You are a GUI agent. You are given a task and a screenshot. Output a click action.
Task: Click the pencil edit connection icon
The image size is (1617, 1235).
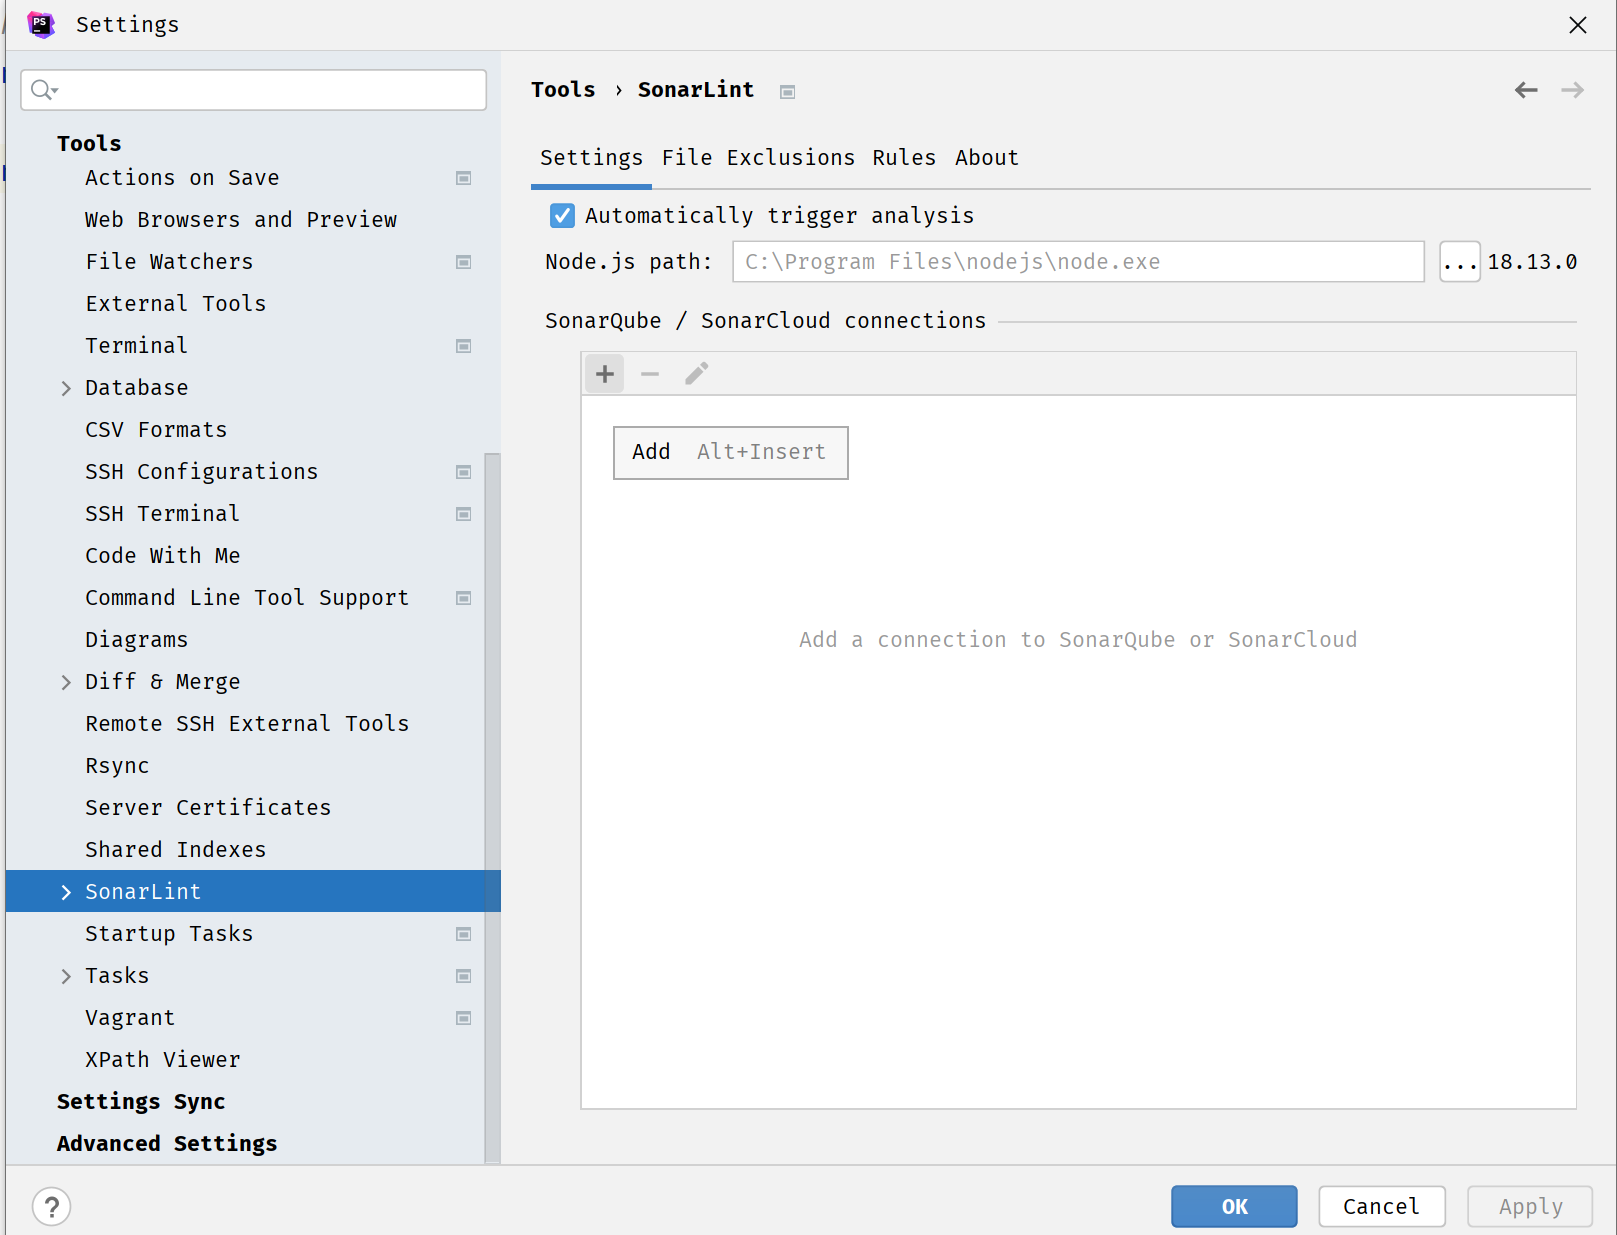pyautogui.click(x=696, y=374)
